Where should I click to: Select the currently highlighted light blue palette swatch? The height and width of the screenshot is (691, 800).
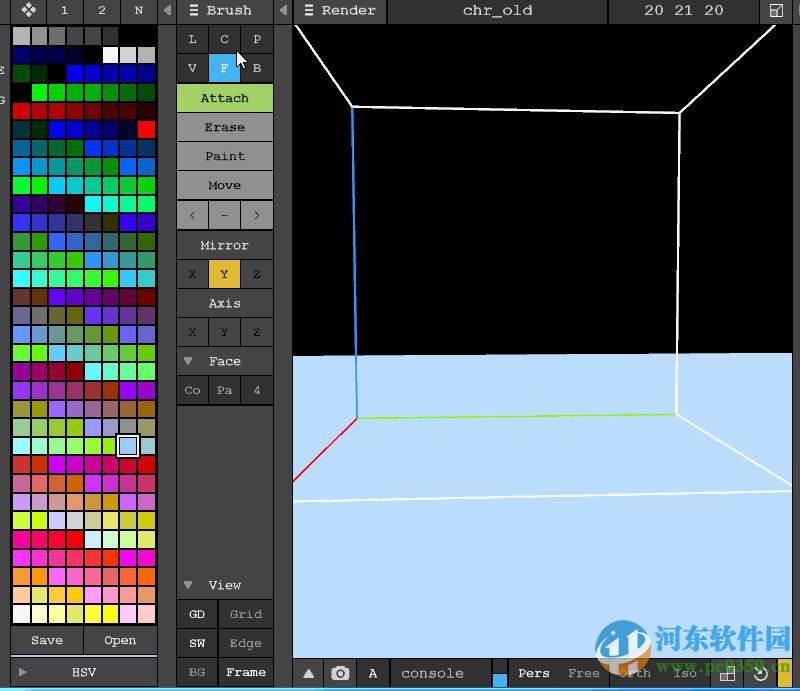127,447
